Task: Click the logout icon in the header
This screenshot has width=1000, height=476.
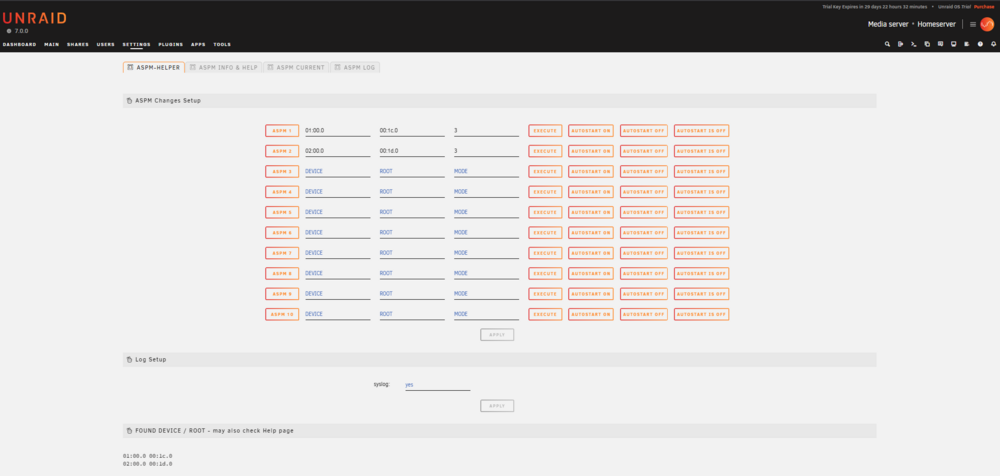Action: click(x=901, y=44)
